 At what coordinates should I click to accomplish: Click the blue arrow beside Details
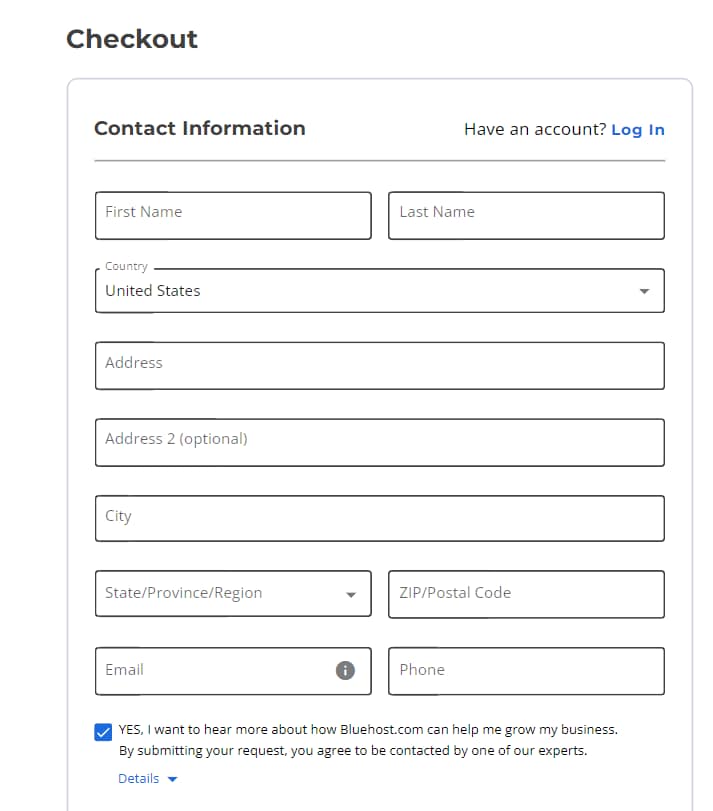point(172,779)
